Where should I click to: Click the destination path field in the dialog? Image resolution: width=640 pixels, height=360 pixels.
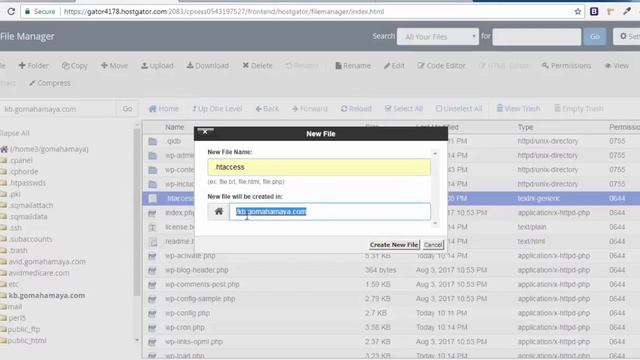[x=330, y=211]
